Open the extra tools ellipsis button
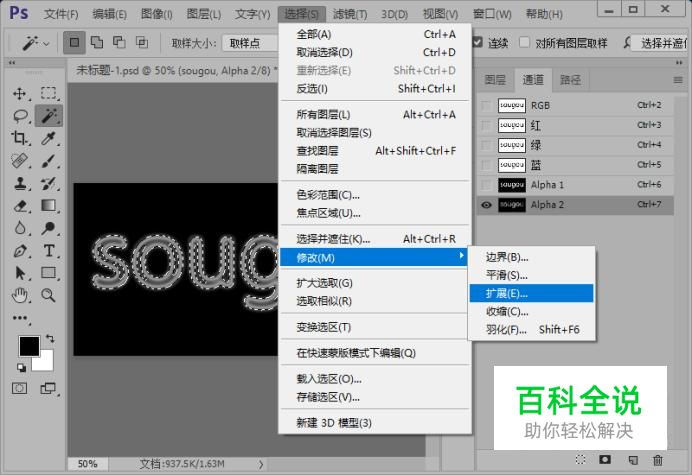Image resolution: width=692 pixels, height=475 pixels. (19, 318)
